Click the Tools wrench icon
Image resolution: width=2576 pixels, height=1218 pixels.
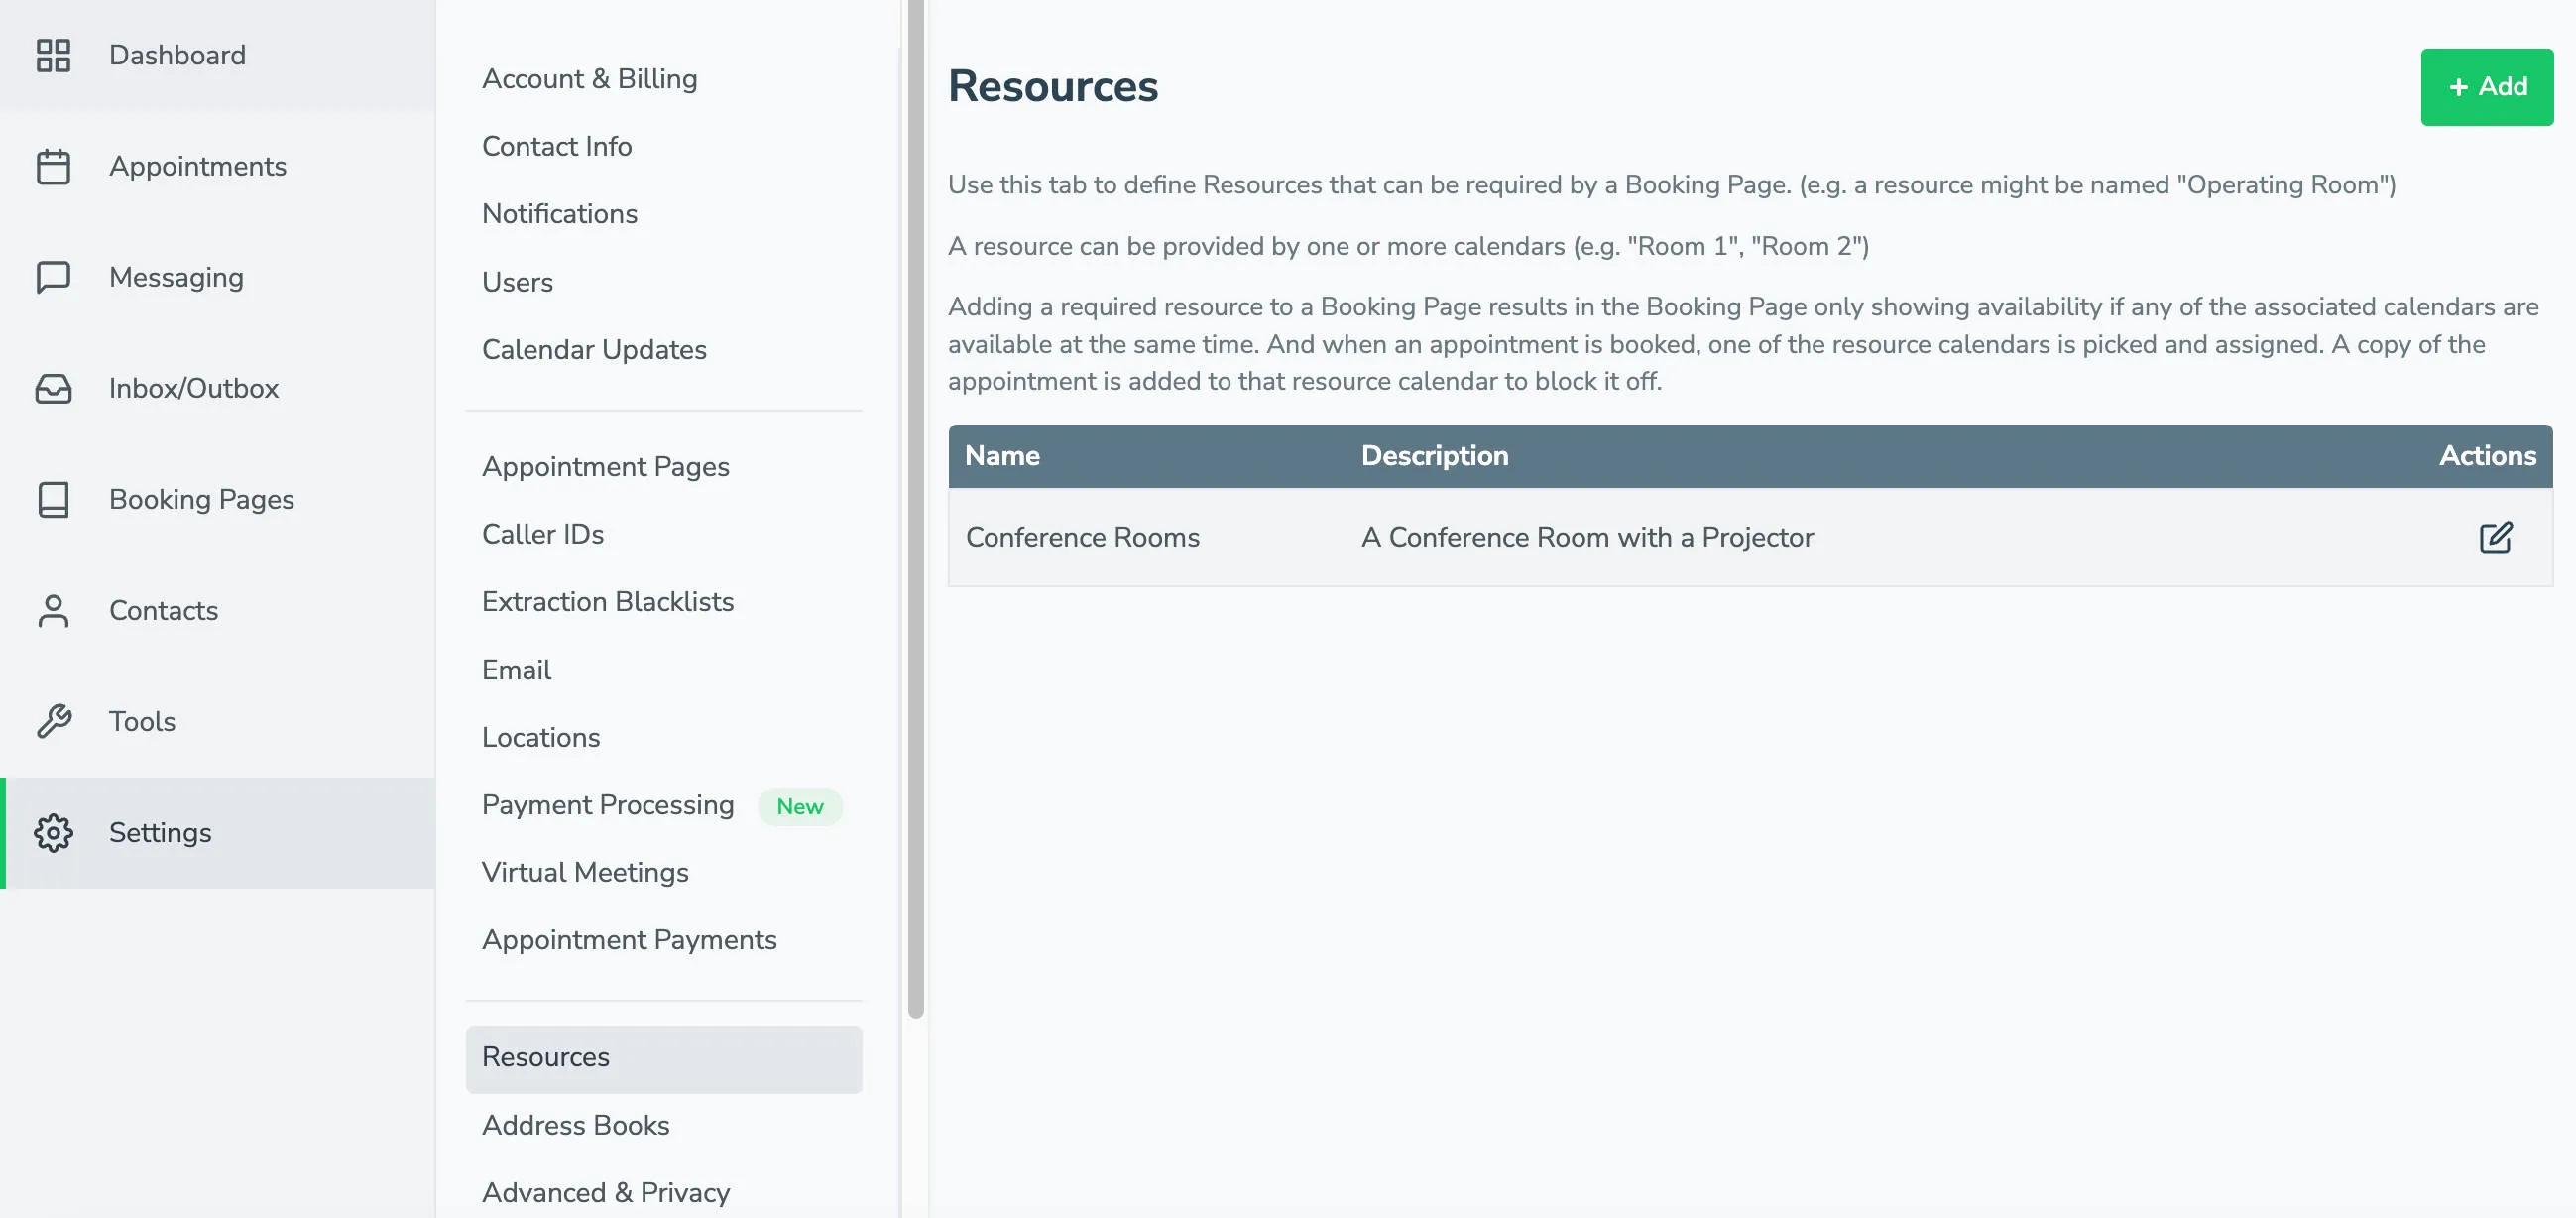[53, 721]
